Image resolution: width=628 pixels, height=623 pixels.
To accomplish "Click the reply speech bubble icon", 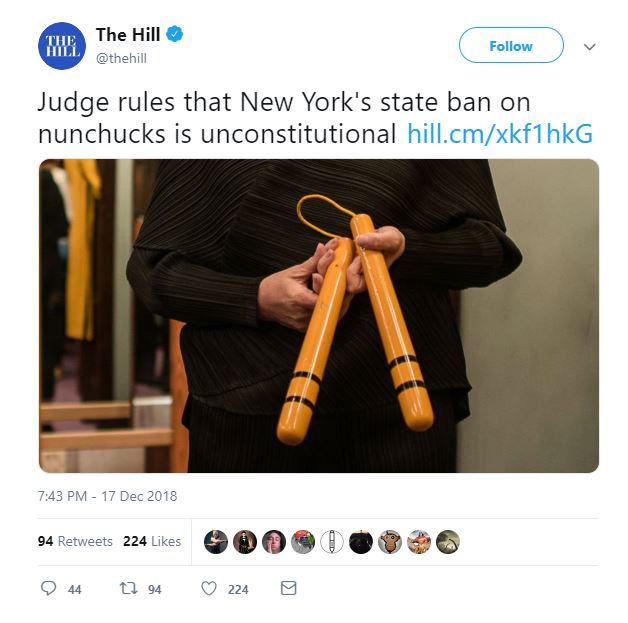I will pos(48,588).
